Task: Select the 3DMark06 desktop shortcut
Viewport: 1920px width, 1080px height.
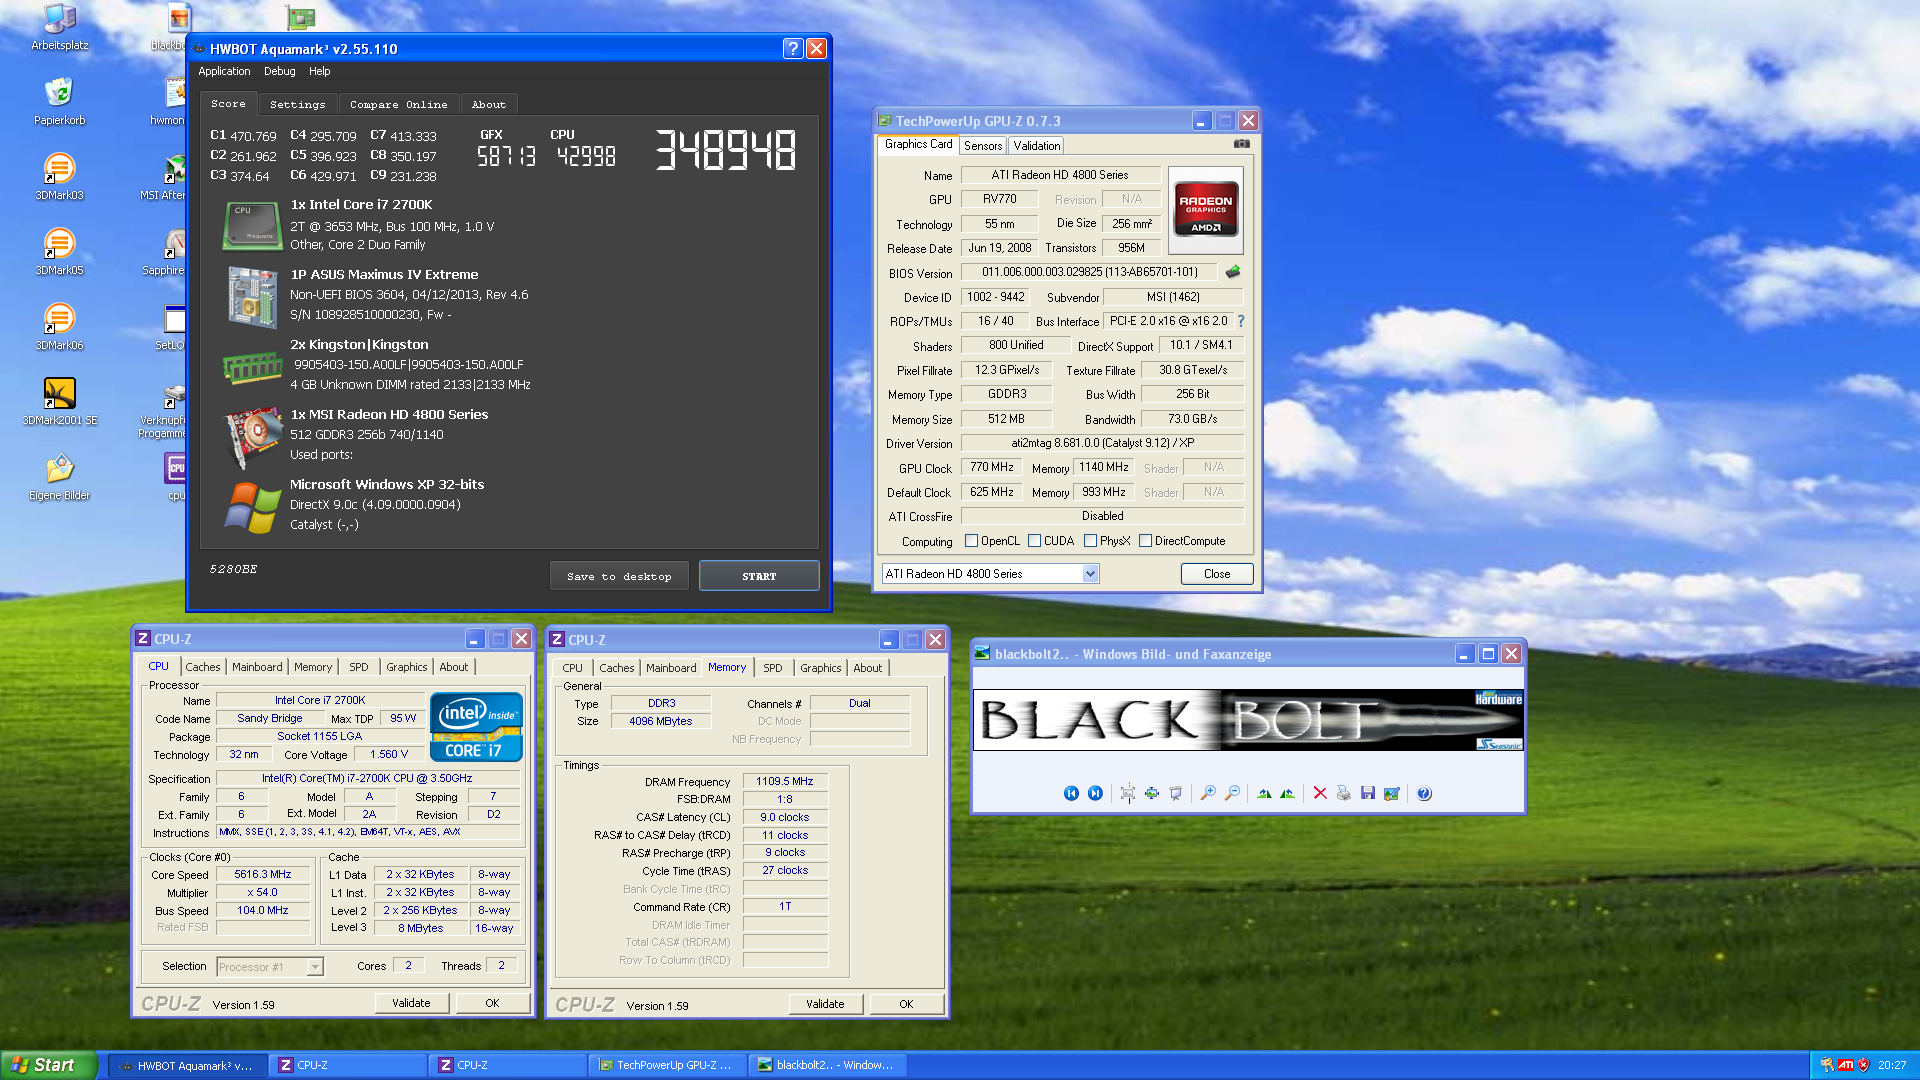Action: click(x=60, y=328)
